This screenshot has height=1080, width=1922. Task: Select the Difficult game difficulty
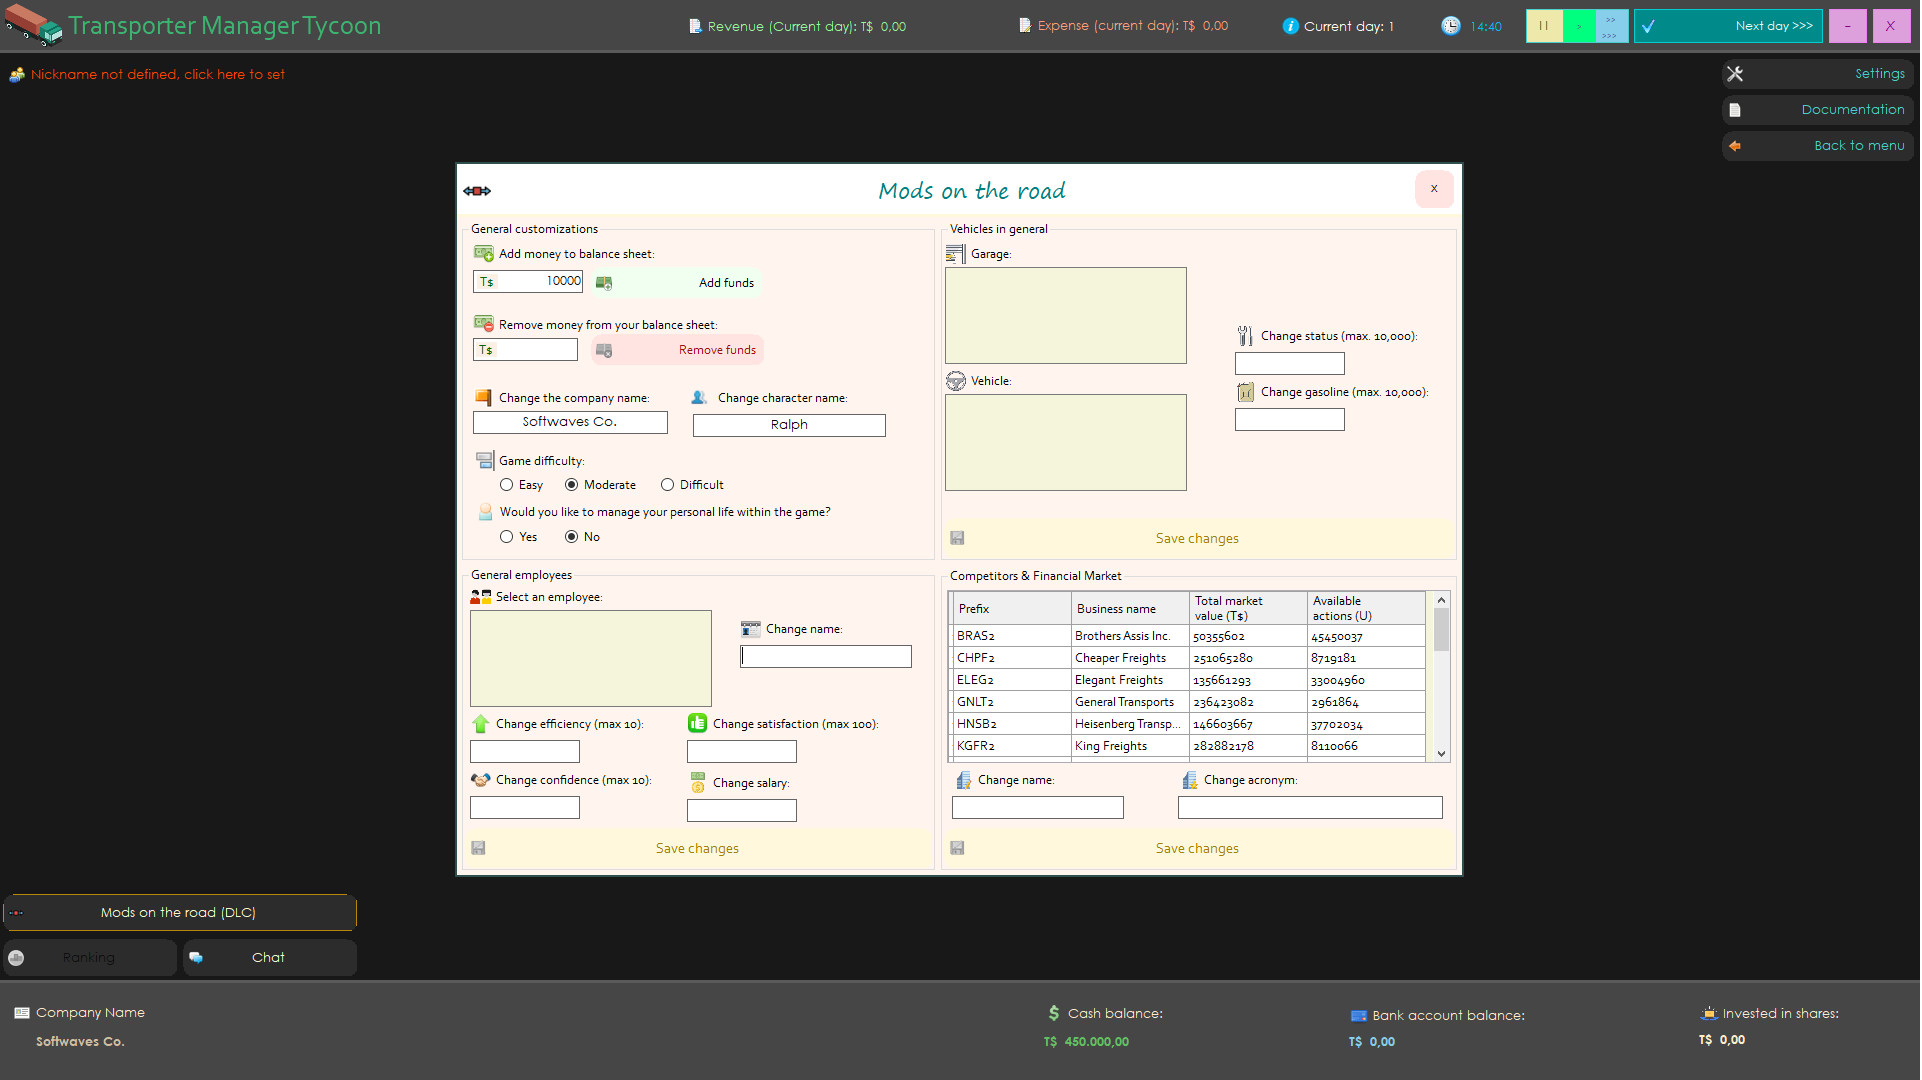click(667, 484)
